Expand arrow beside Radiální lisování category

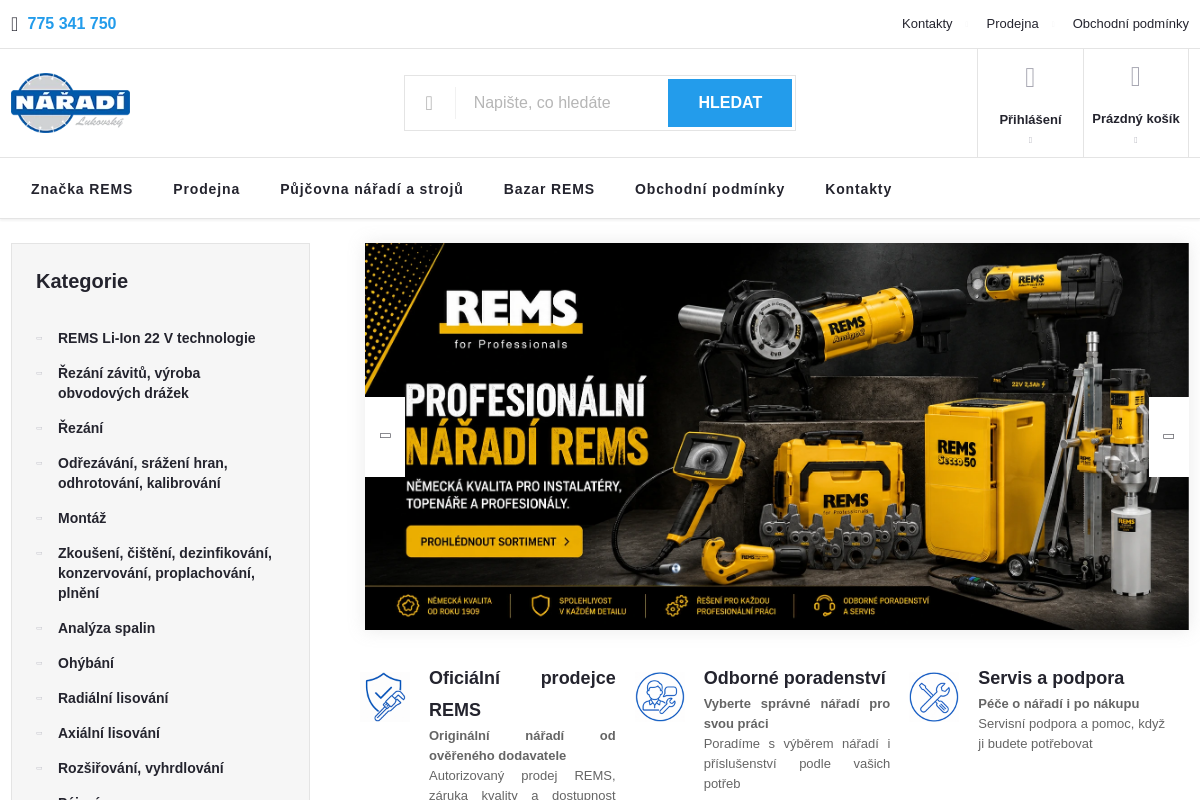pos(39,698)
